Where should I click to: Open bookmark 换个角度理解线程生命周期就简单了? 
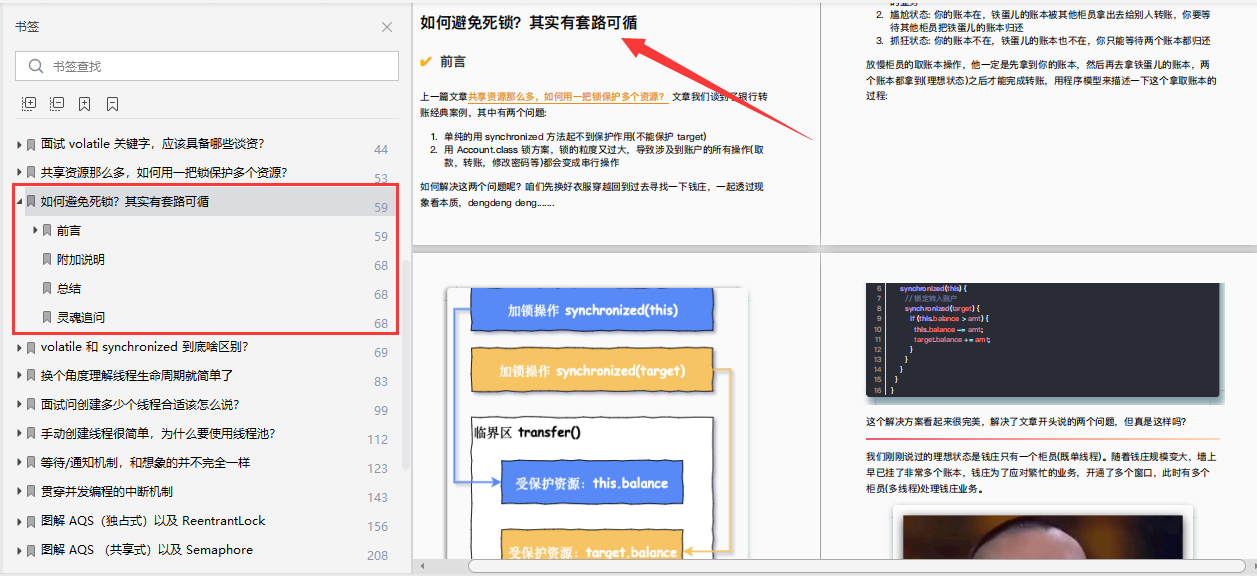(x=137, y=376)
